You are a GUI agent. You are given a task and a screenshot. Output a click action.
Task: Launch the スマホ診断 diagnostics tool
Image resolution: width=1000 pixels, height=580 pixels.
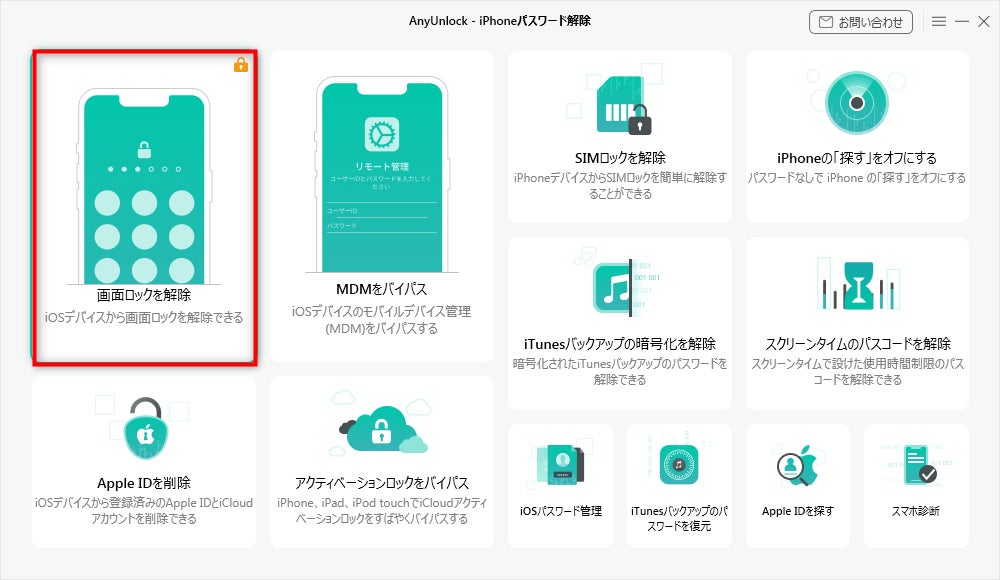pyautogui.click(x=917, y=485)
